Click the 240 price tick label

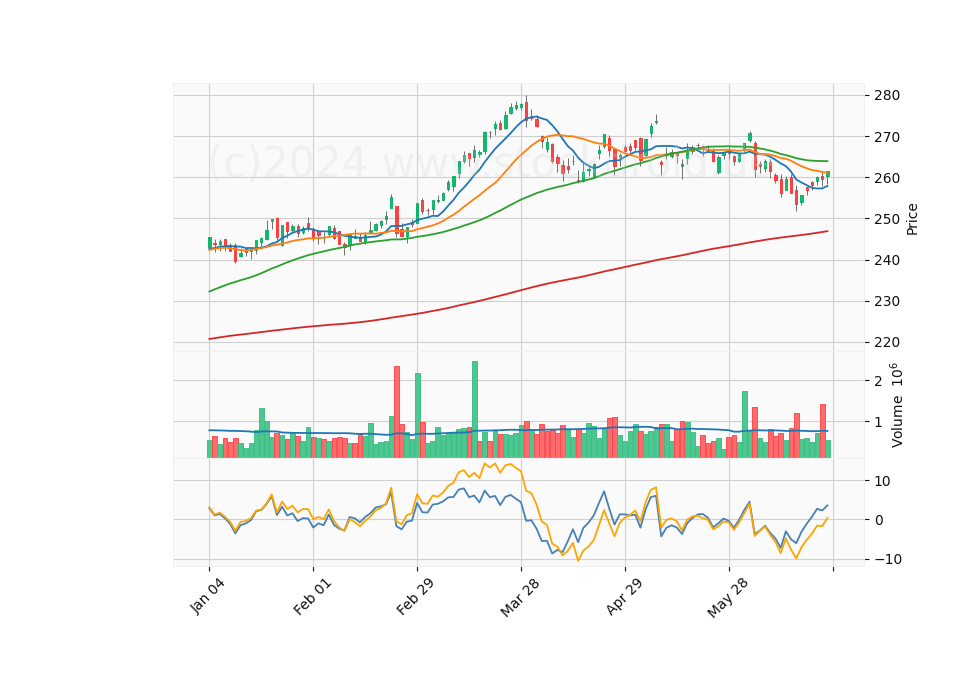(x=887, y=260)
